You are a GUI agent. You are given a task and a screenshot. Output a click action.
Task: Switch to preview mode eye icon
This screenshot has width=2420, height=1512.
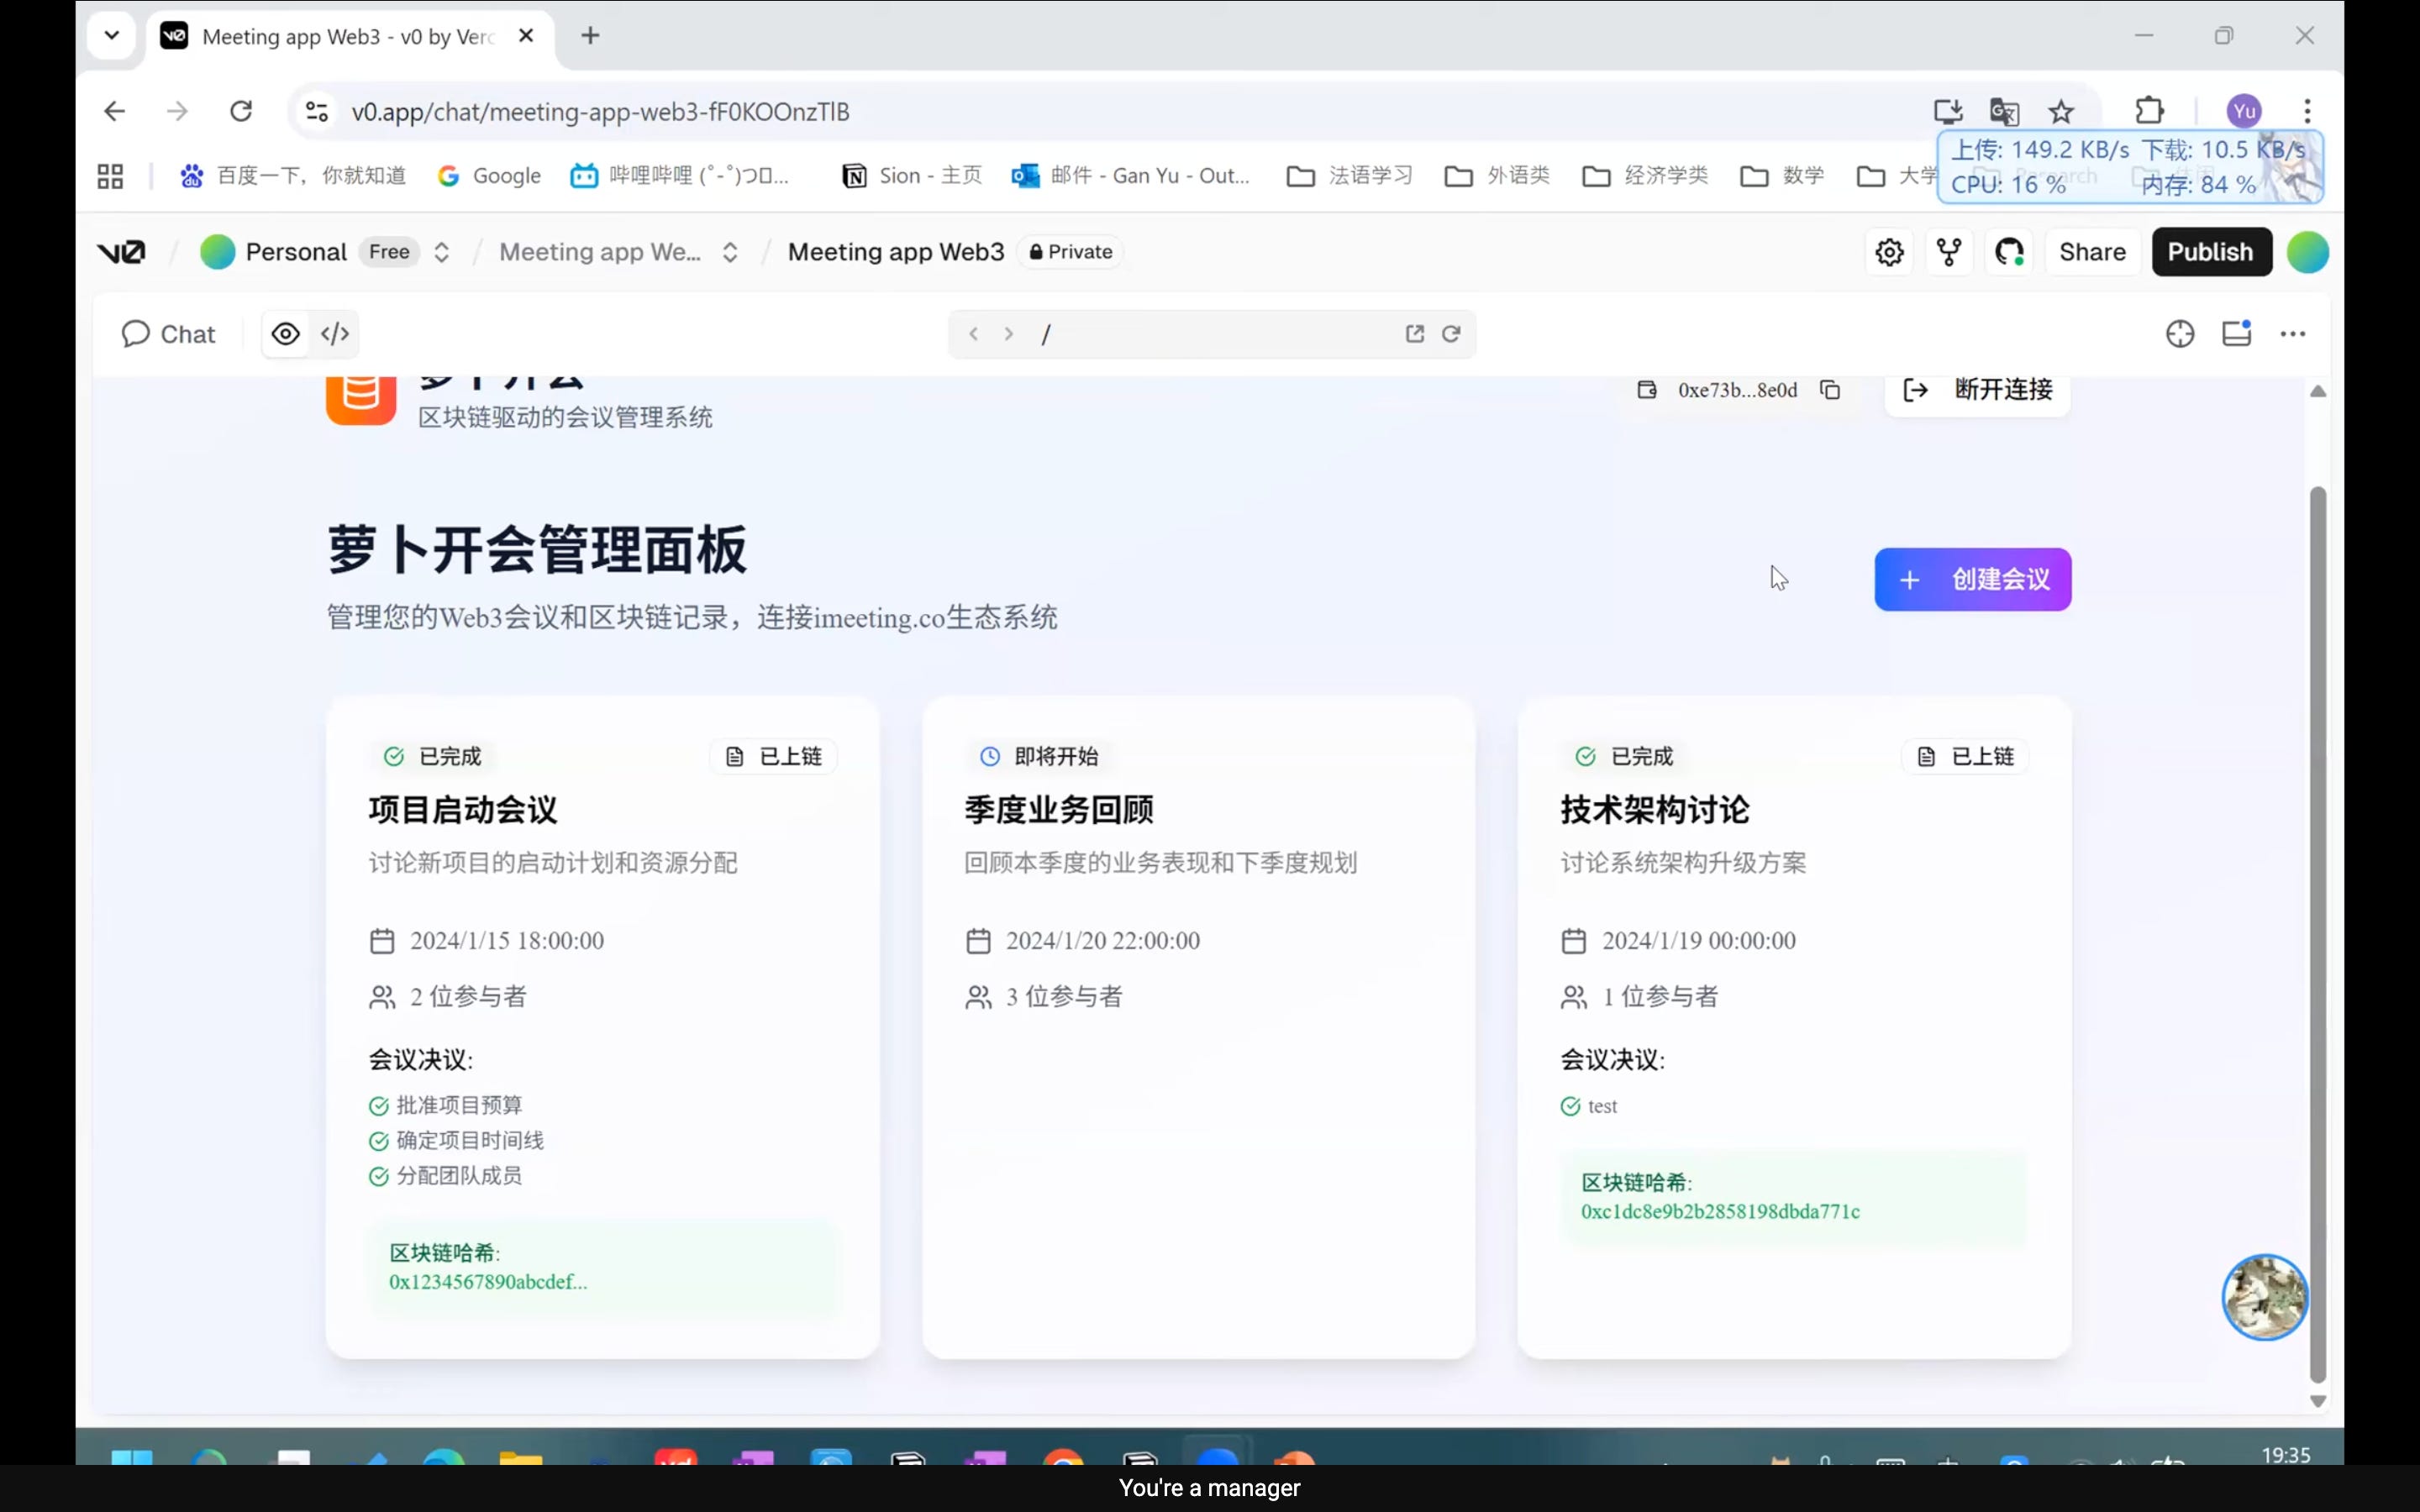coord(286,334)
